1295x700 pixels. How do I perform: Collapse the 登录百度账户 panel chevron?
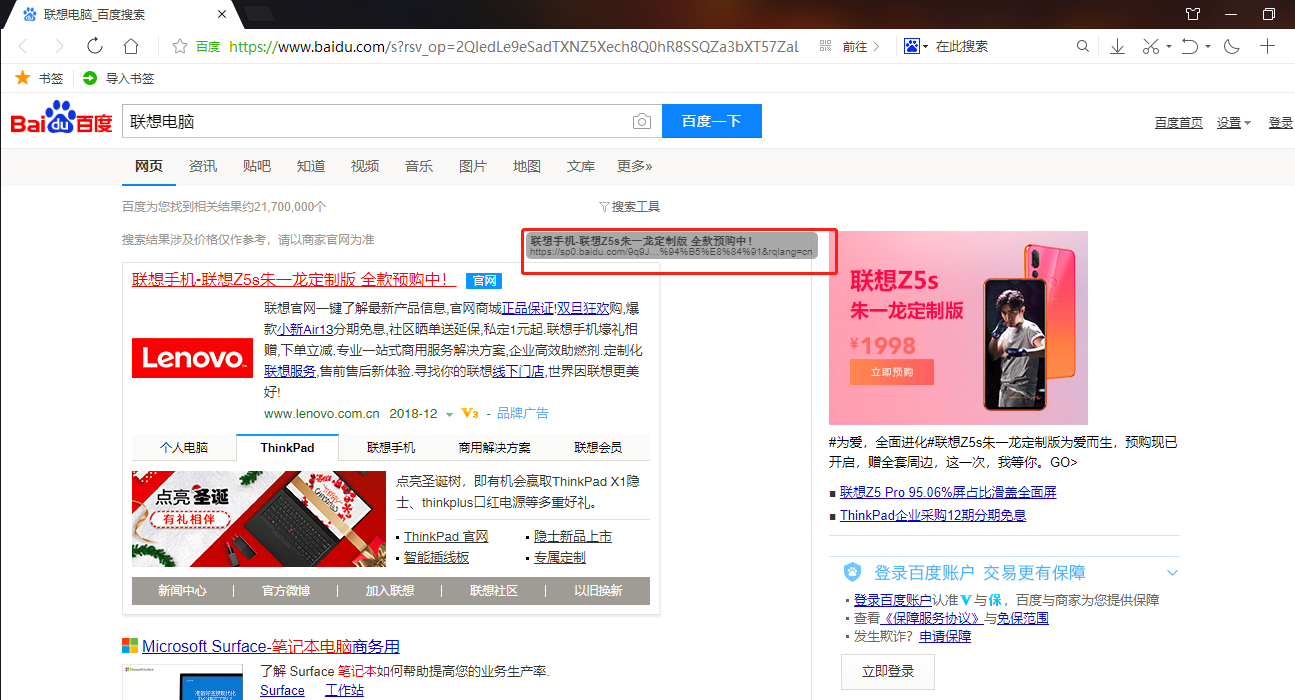pyautogui.click(x=1172, y=573)
